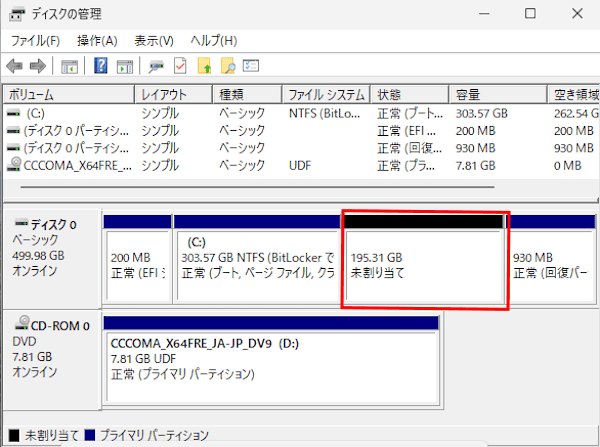Screen dimensions: 600x447
Task: Click the disk connection toolbar icon
Action: (x=156, y=67)
